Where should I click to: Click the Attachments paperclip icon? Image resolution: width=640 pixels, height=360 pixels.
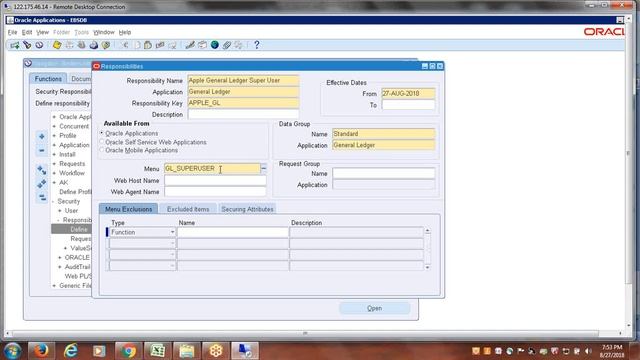tap(227, 45)
